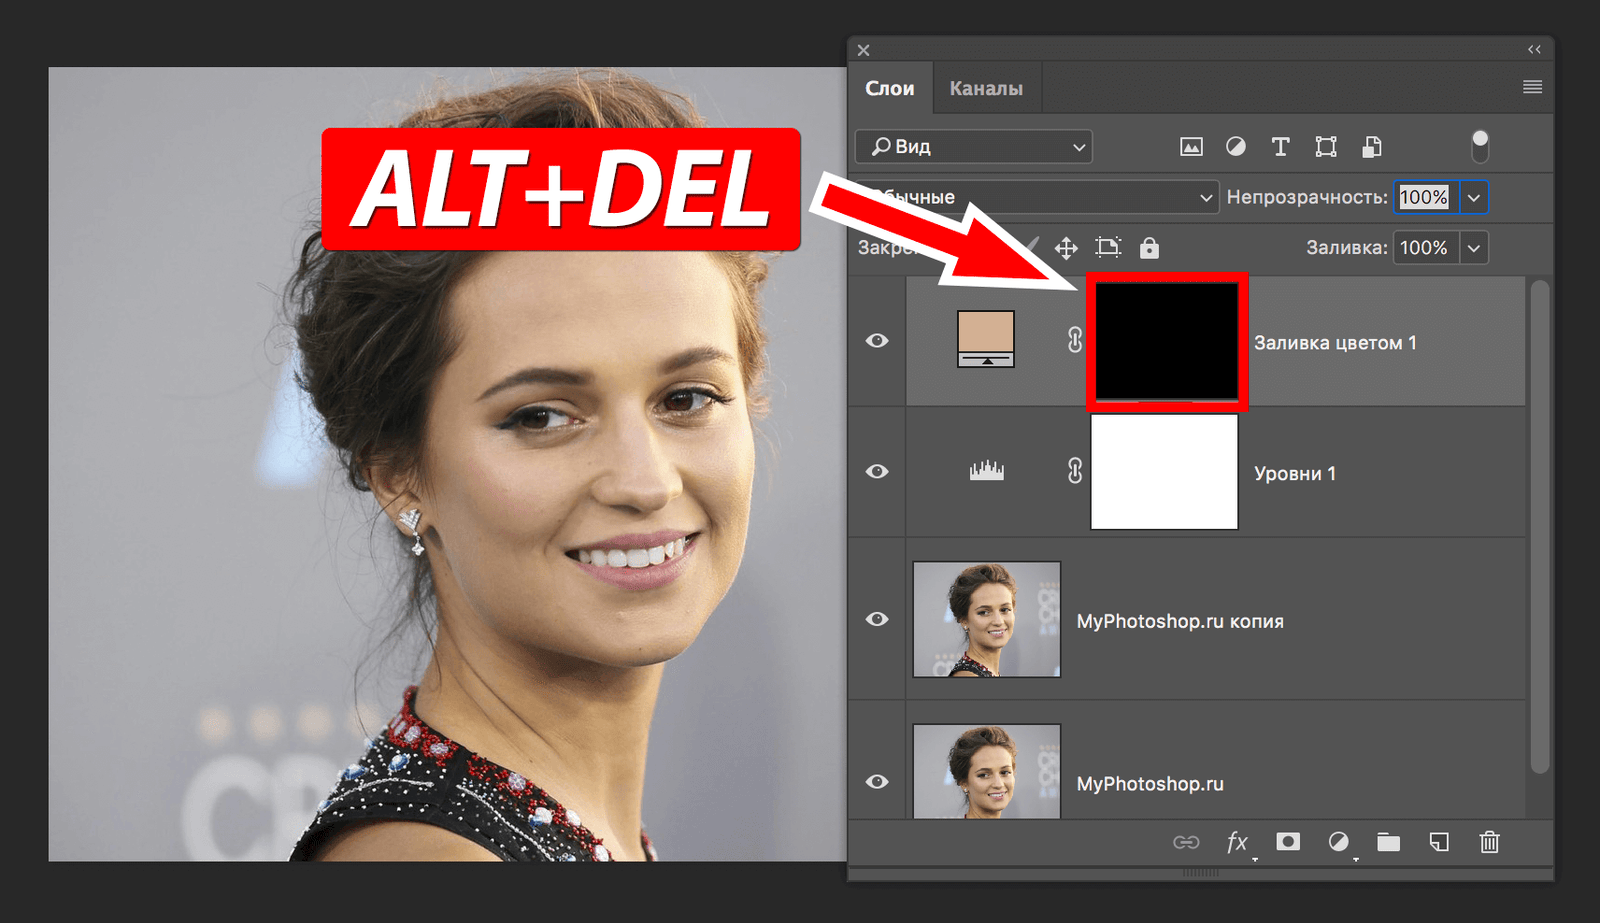Select the Заливка цветом 1 color swatch
This screenshot has width=1600, height=923.
[x=987, y=337]
